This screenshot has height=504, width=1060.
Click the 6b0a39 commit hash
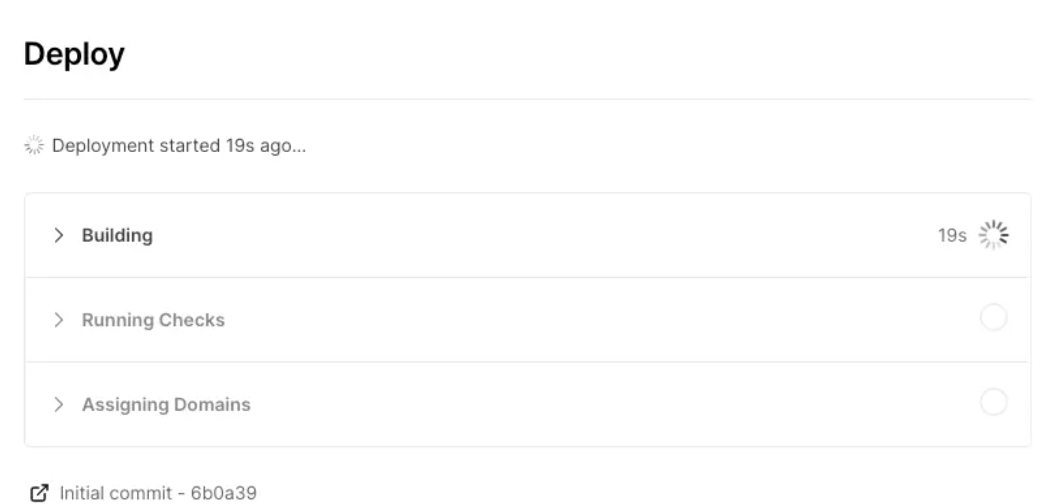pos(223,493)
